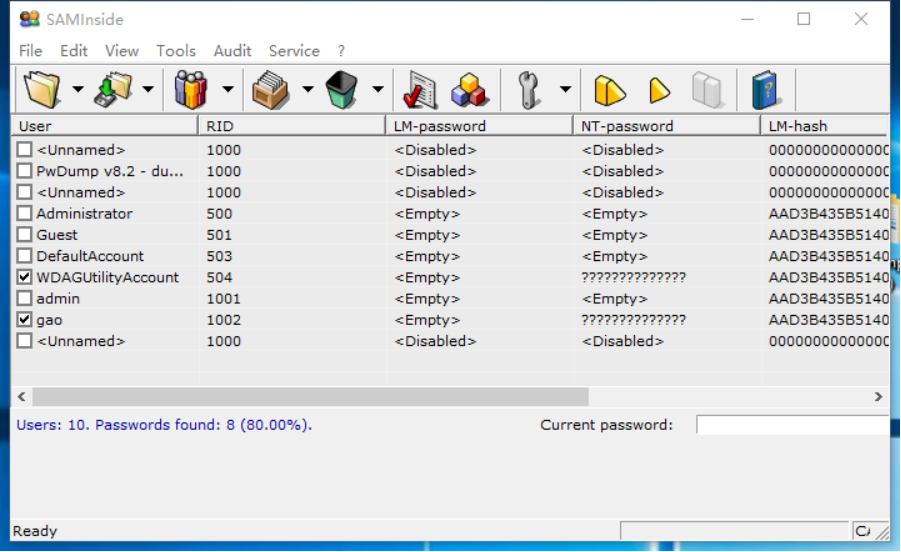
Task: Expand the trash bin dropdown arrow
Action: pyautogui.click(x=378, y=89)
